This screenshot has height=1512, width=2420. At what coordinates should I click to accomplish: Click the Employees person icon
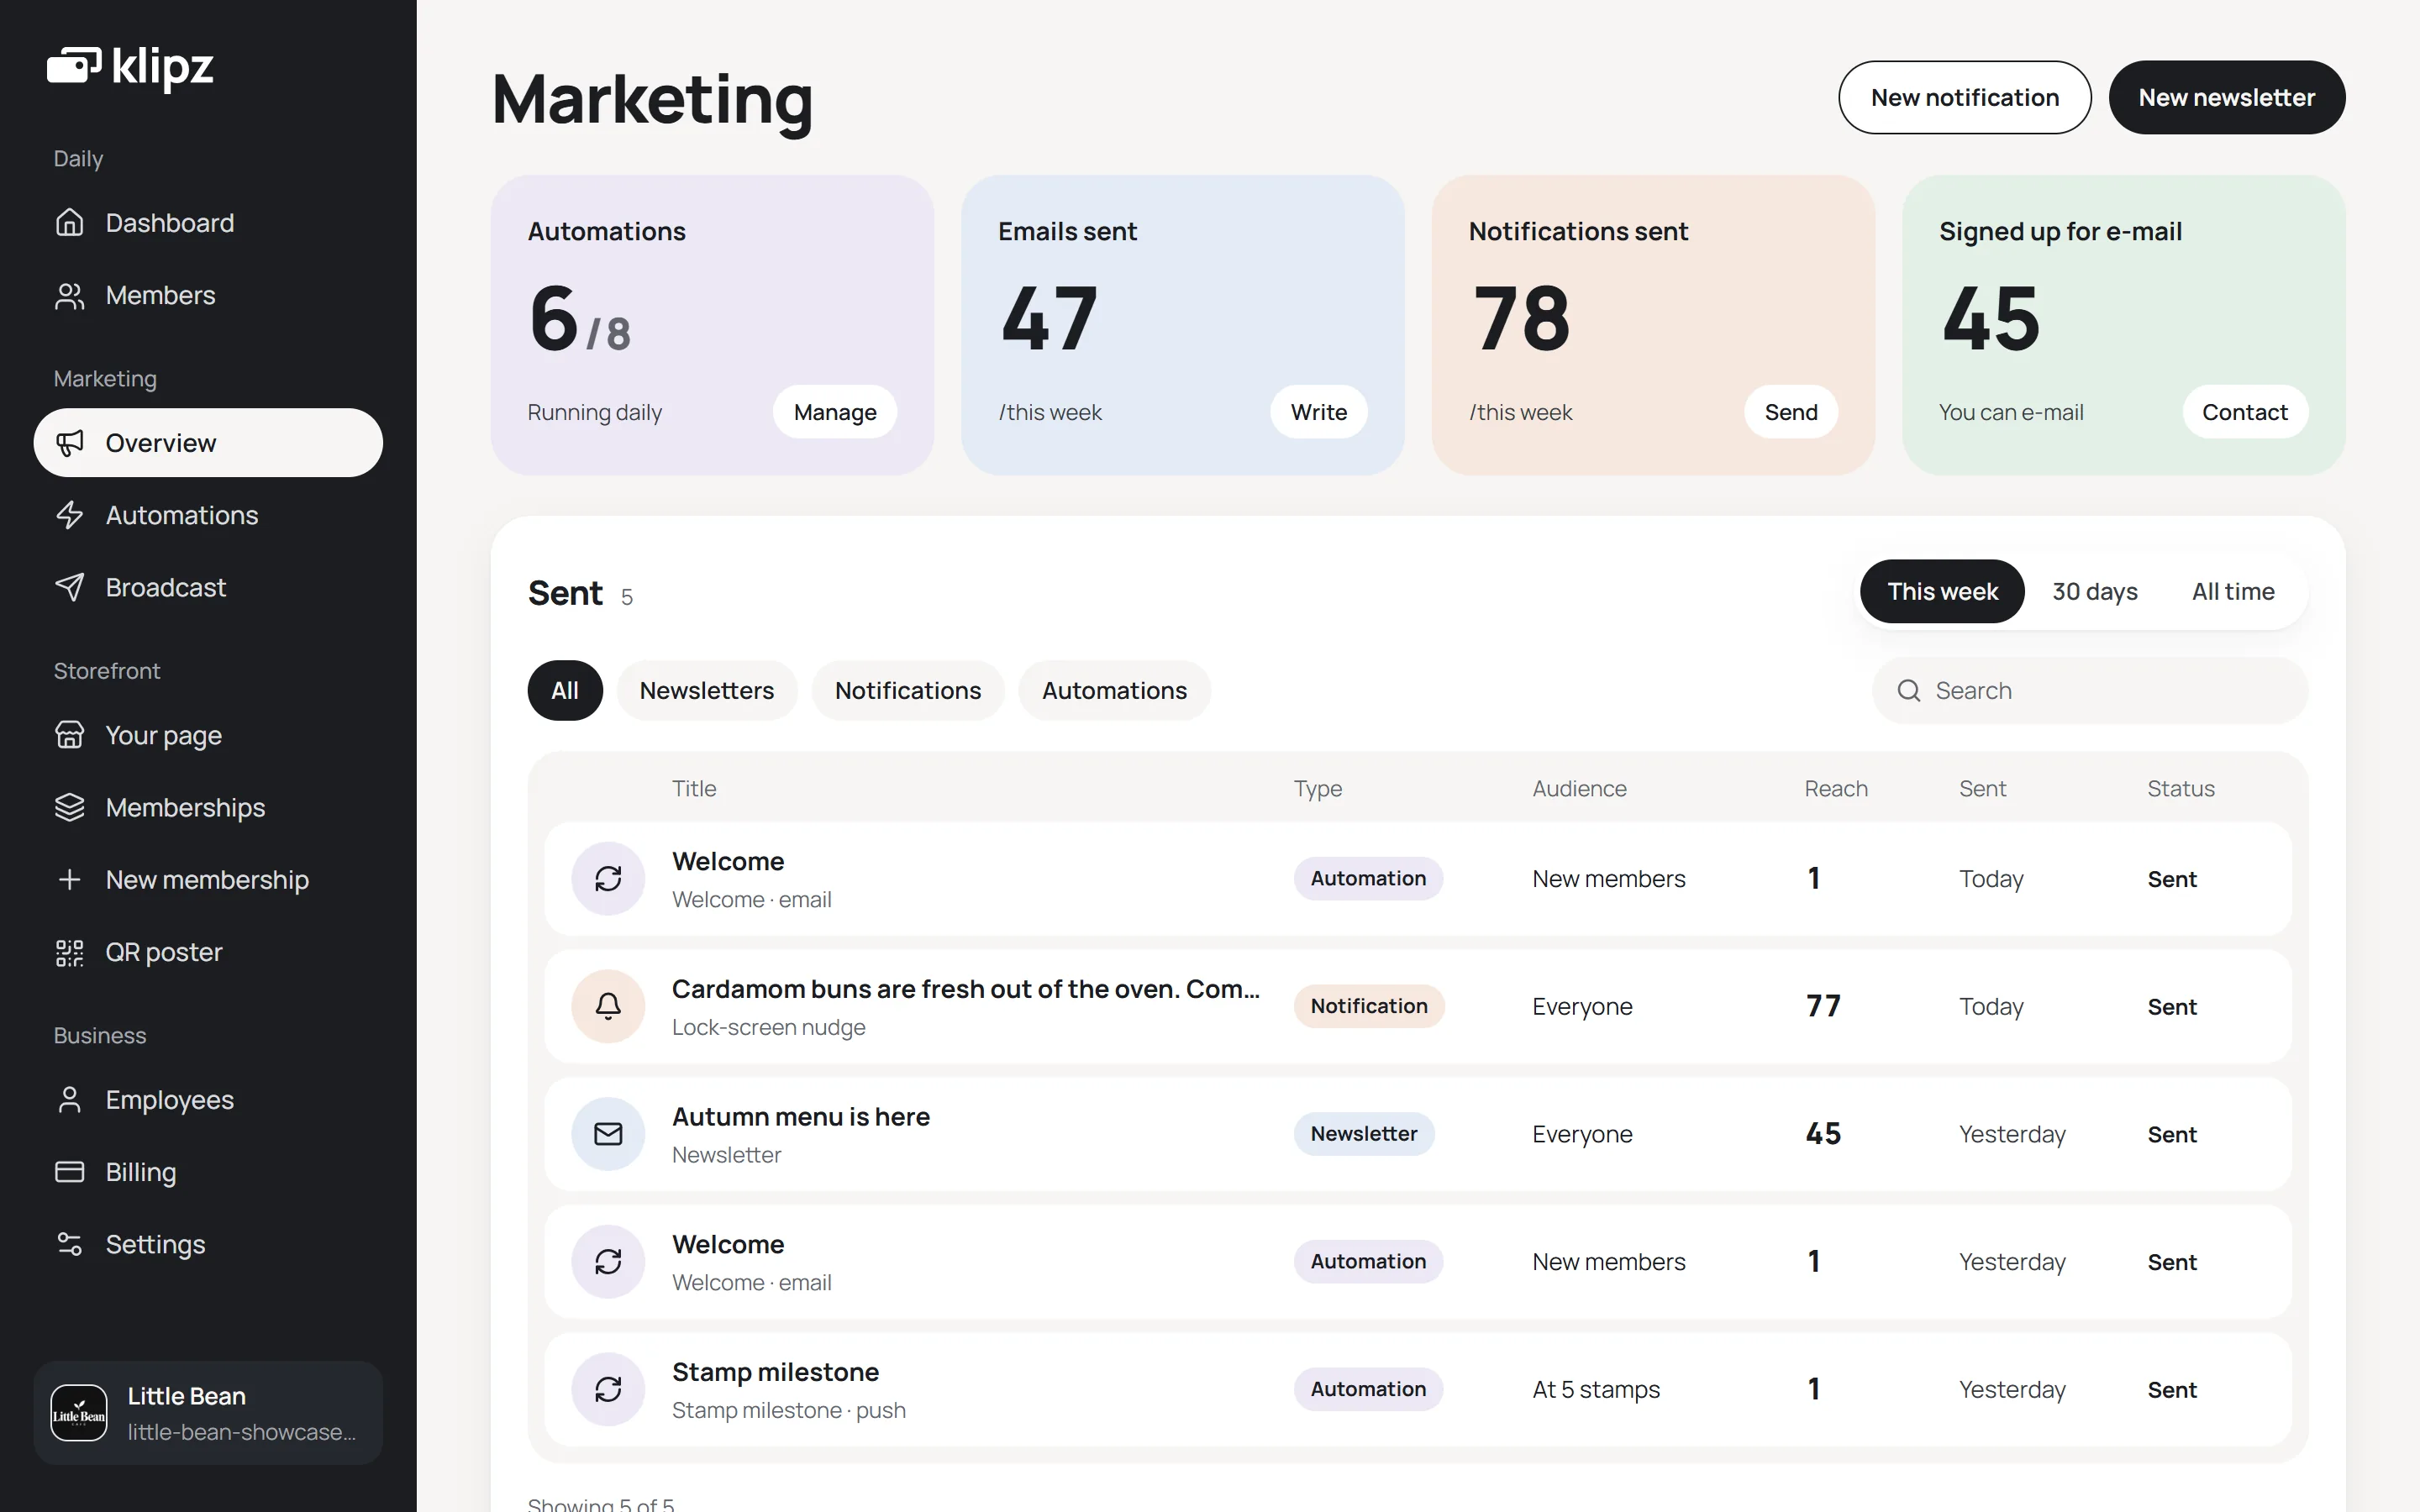point(69,1100)
